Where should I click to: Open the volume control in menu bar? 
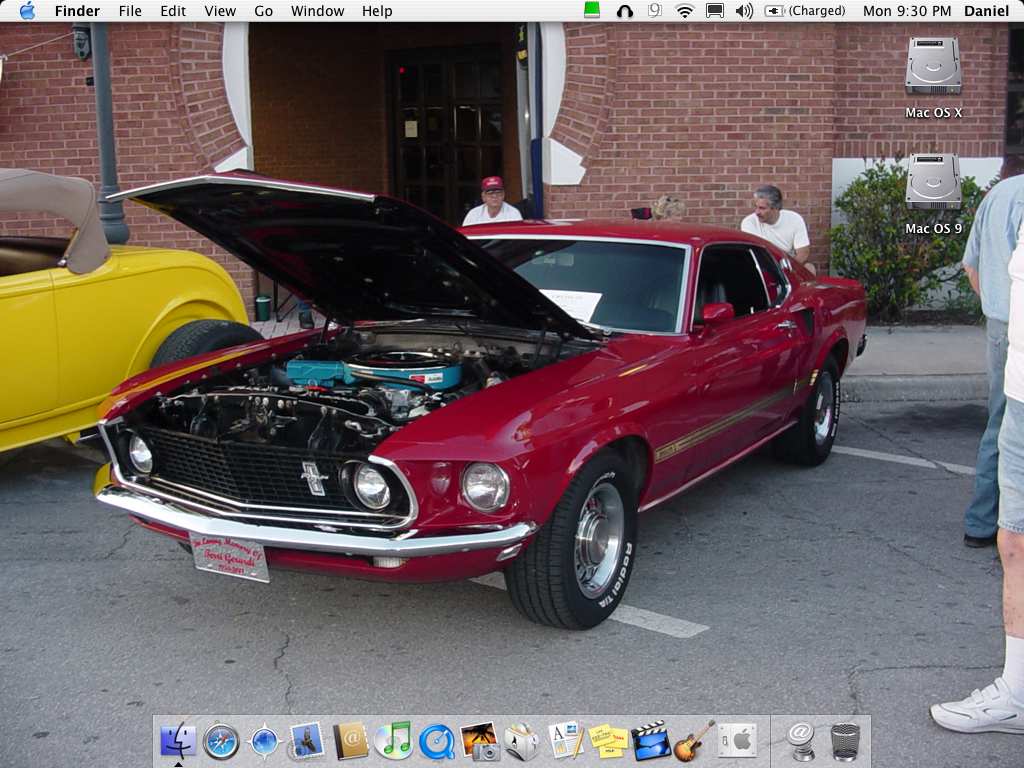coord(744,11)
